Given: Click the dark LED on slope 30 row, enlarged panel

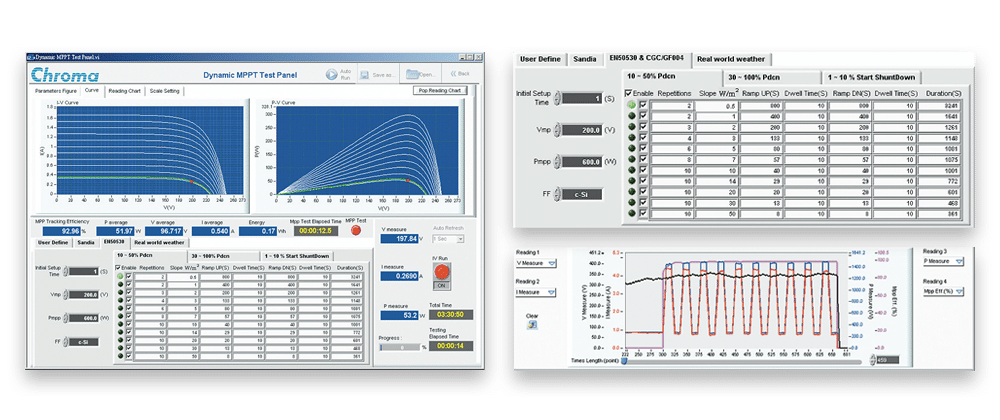Looking at the screenshot, I should (632, 203).
